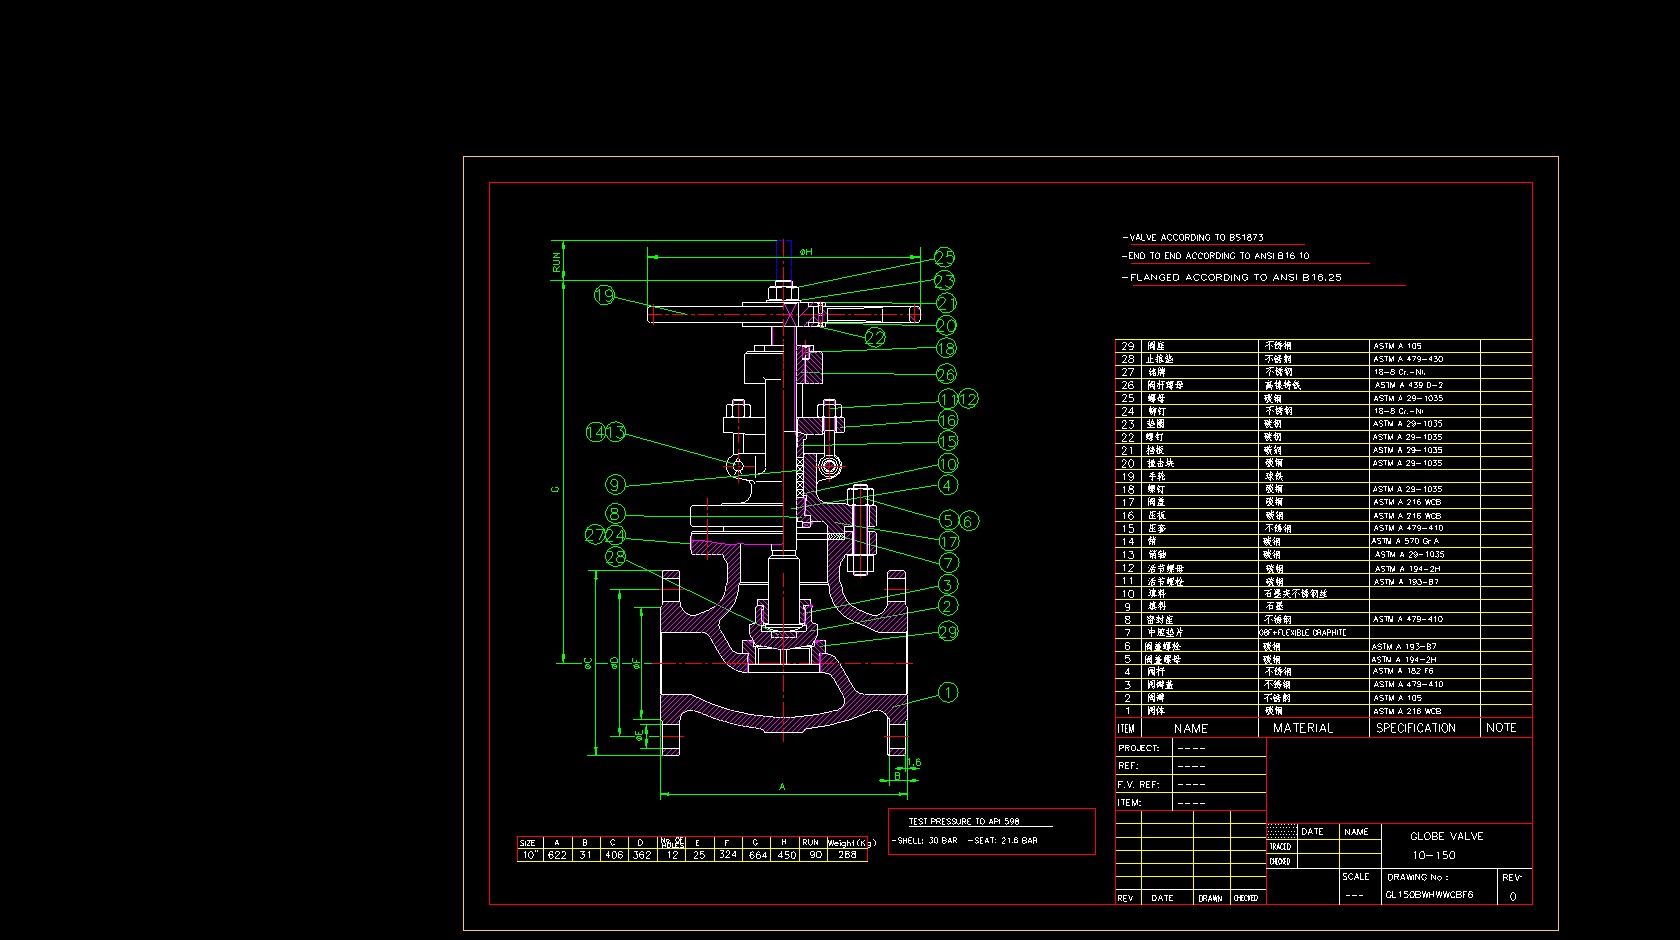Select dimension A label below the valve
The width and height of the screenshot is (1680, 940).
click(782, 787)
